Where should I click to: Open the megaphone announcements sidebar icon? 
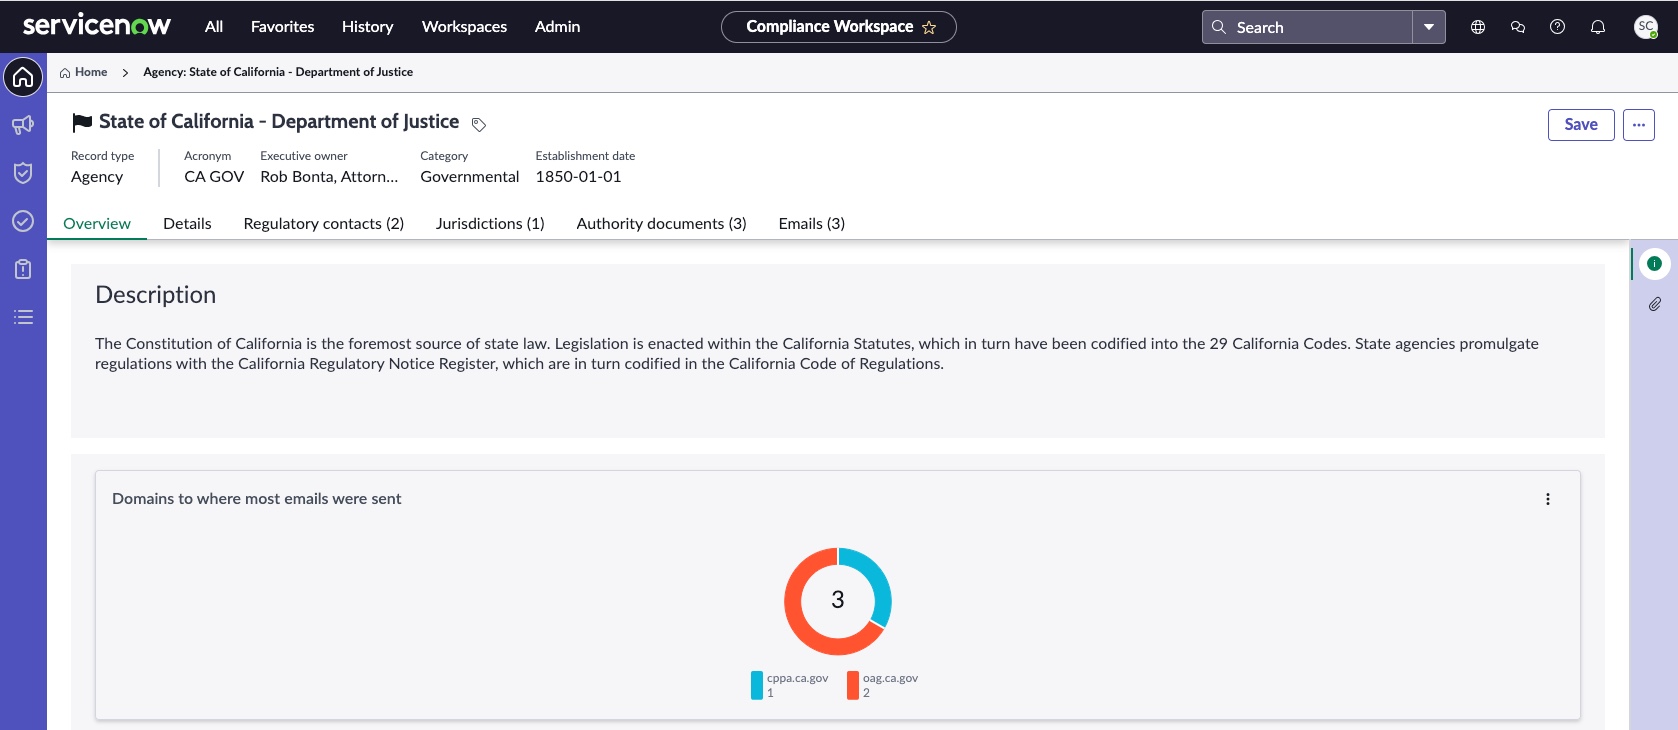(23, 125)
